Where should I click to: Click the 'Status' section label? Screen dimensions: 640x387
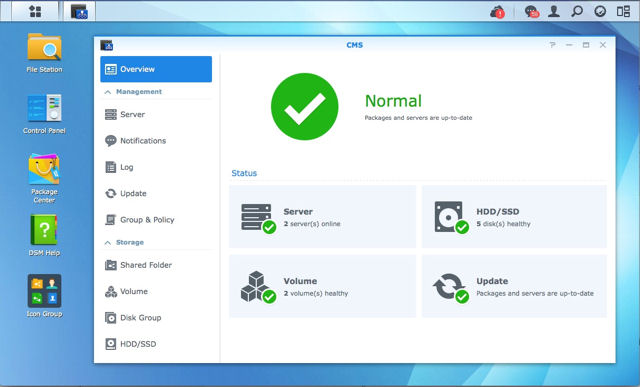pos(244,173)
